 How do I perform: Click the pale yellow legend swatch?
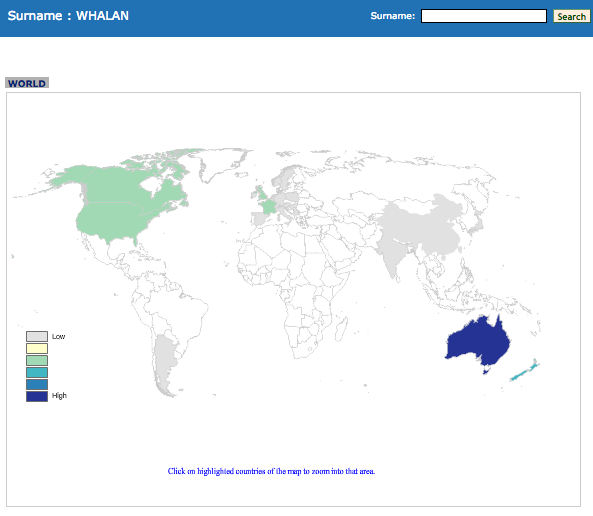37,348
